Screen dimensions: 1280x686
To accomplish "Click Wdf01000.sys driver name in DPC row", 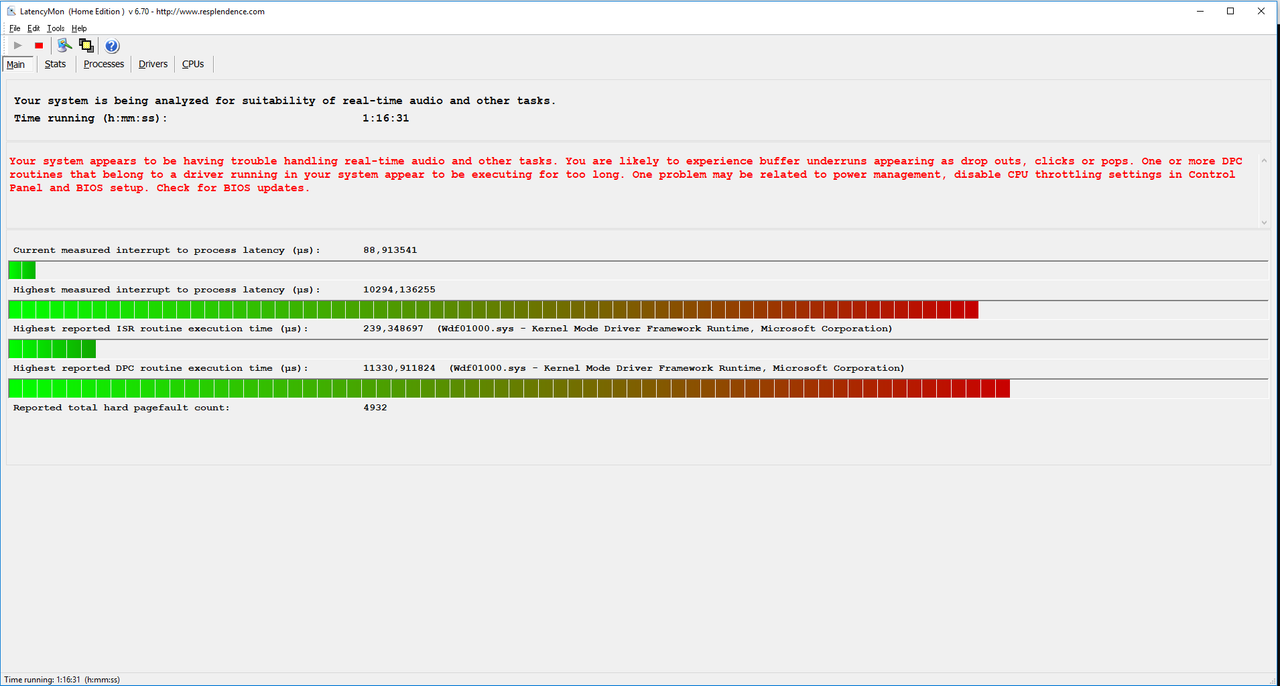I will 493,368.
